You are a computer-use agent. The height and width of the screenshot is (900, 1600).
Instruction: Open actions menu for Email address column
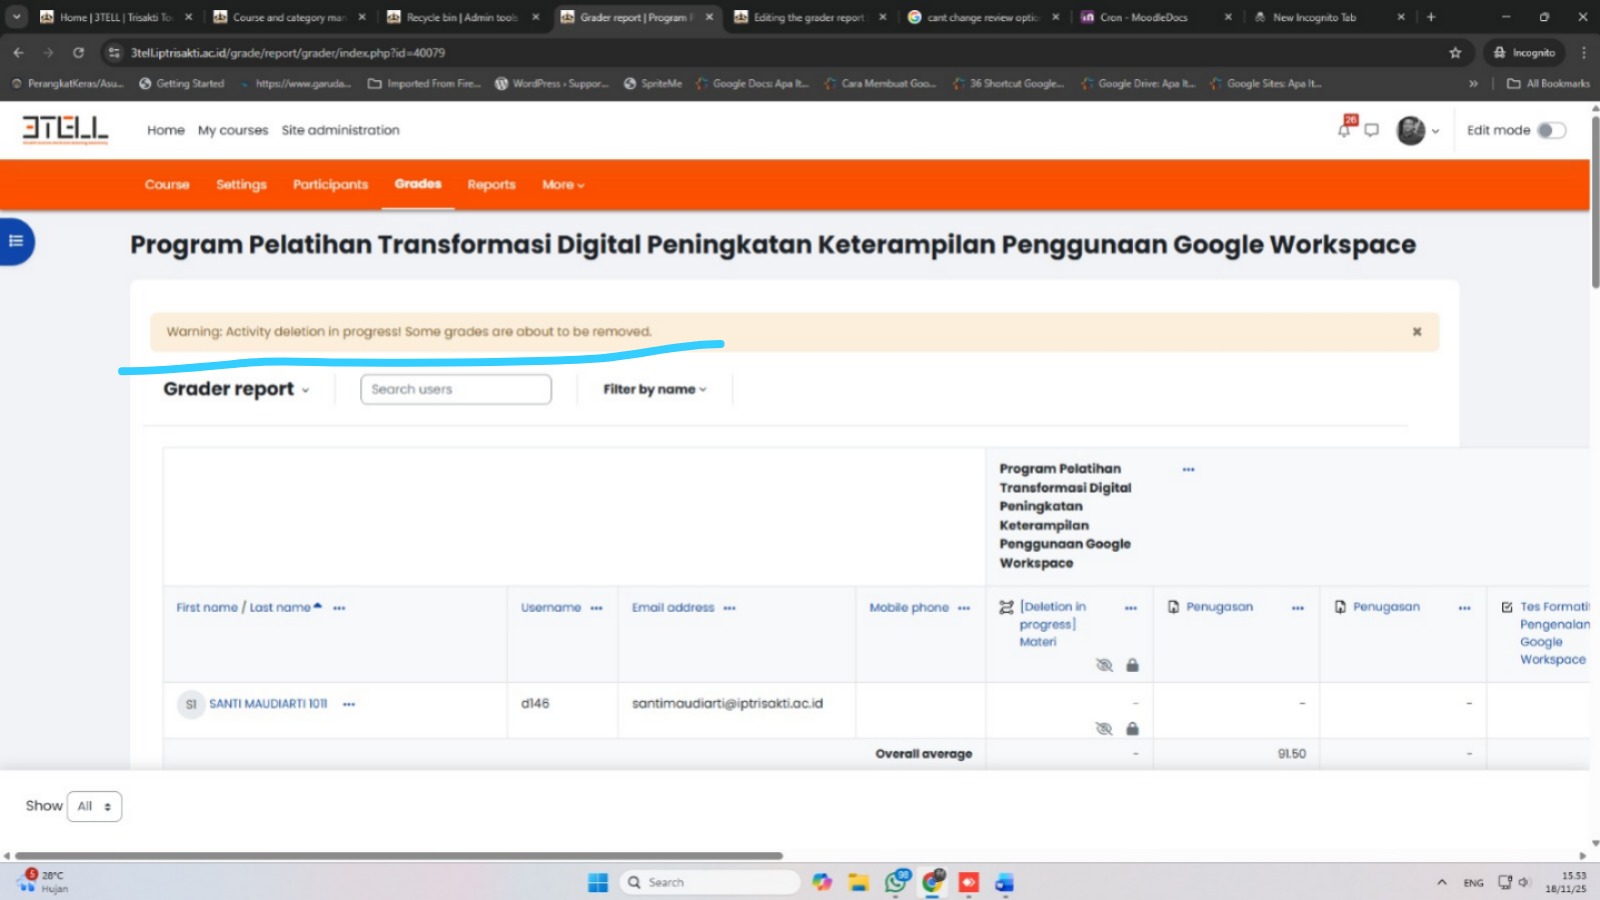point(730,608)
